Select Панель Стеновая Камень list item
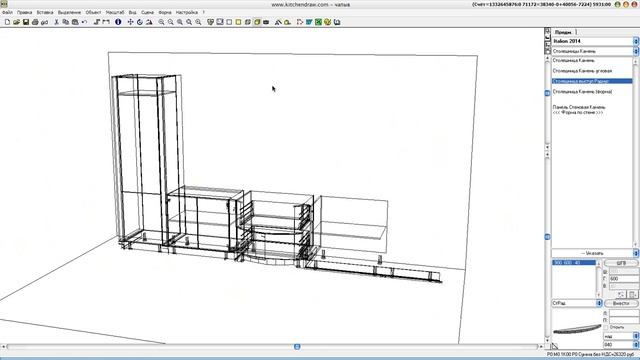 point(579,107)
